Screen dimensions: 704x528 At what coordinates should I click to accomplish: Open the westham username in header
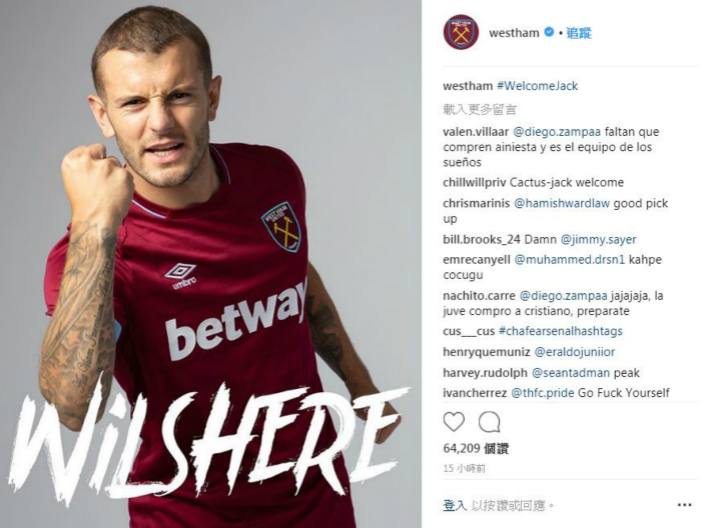pyautogui.click(x=514, y=33)
